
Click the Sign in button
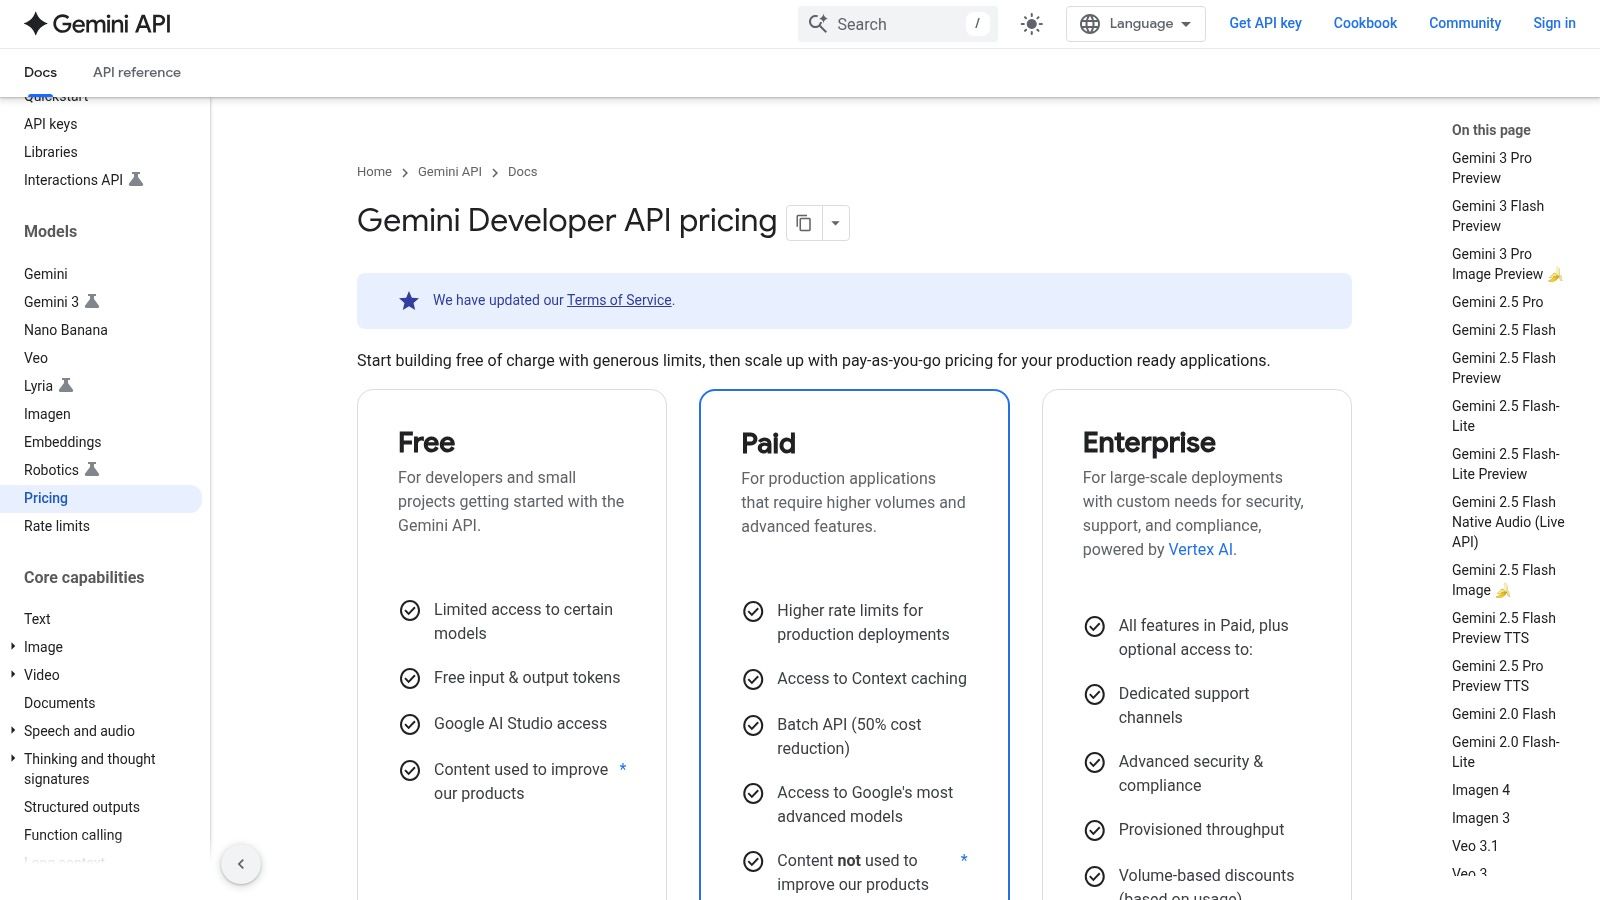pos(1553,23)
